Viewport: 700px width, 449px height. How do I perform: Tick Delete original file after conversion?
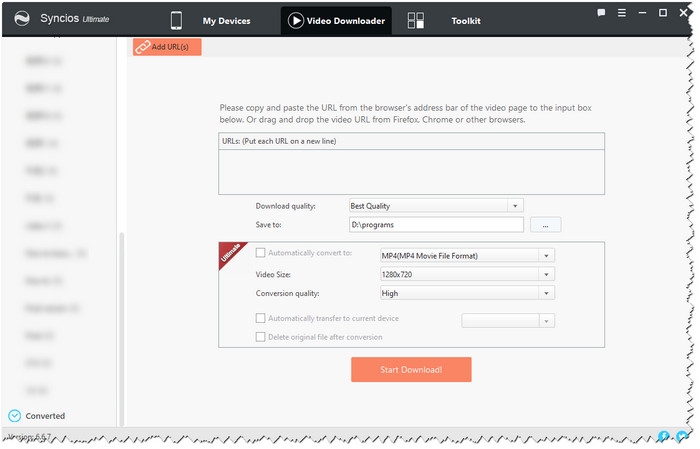click(260, 337)
